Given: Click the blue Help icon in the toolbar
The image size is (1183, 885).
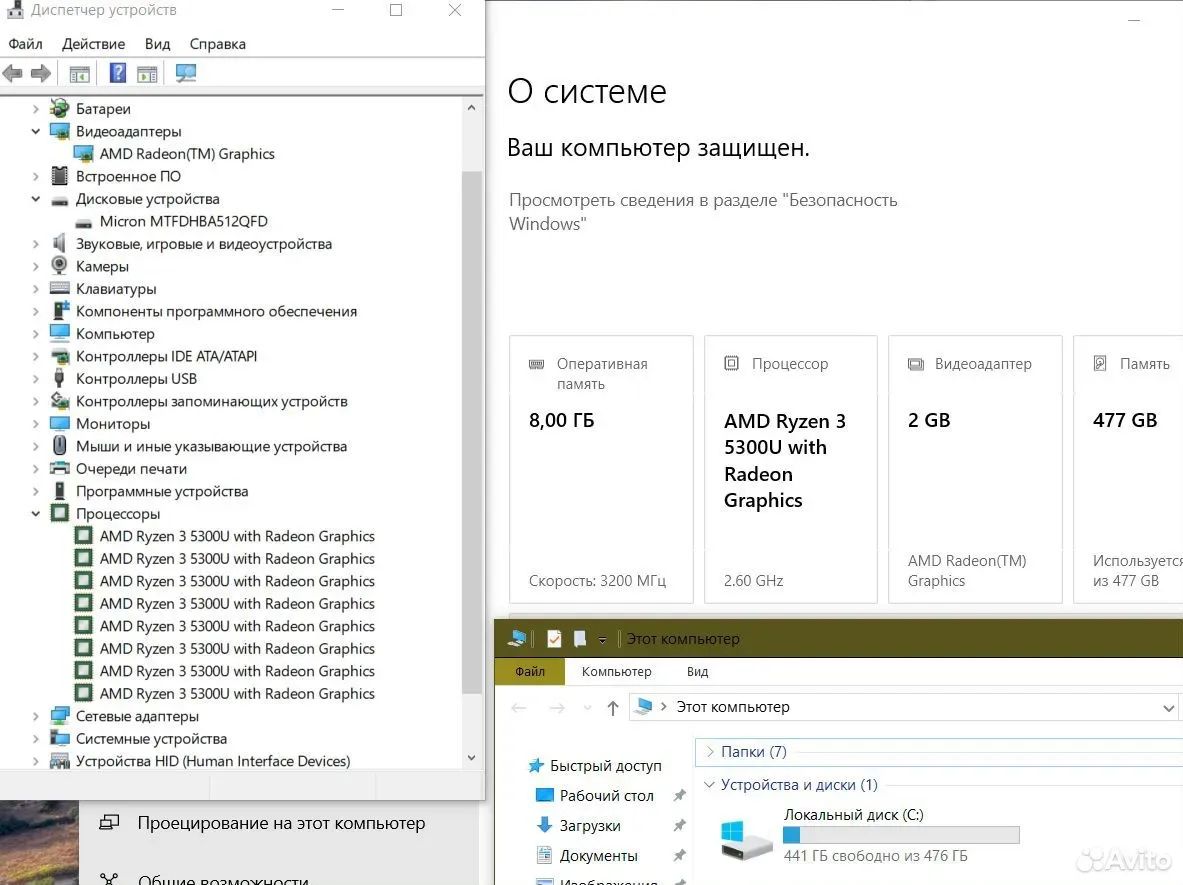Looking at the screenshot, I should 118,73.
